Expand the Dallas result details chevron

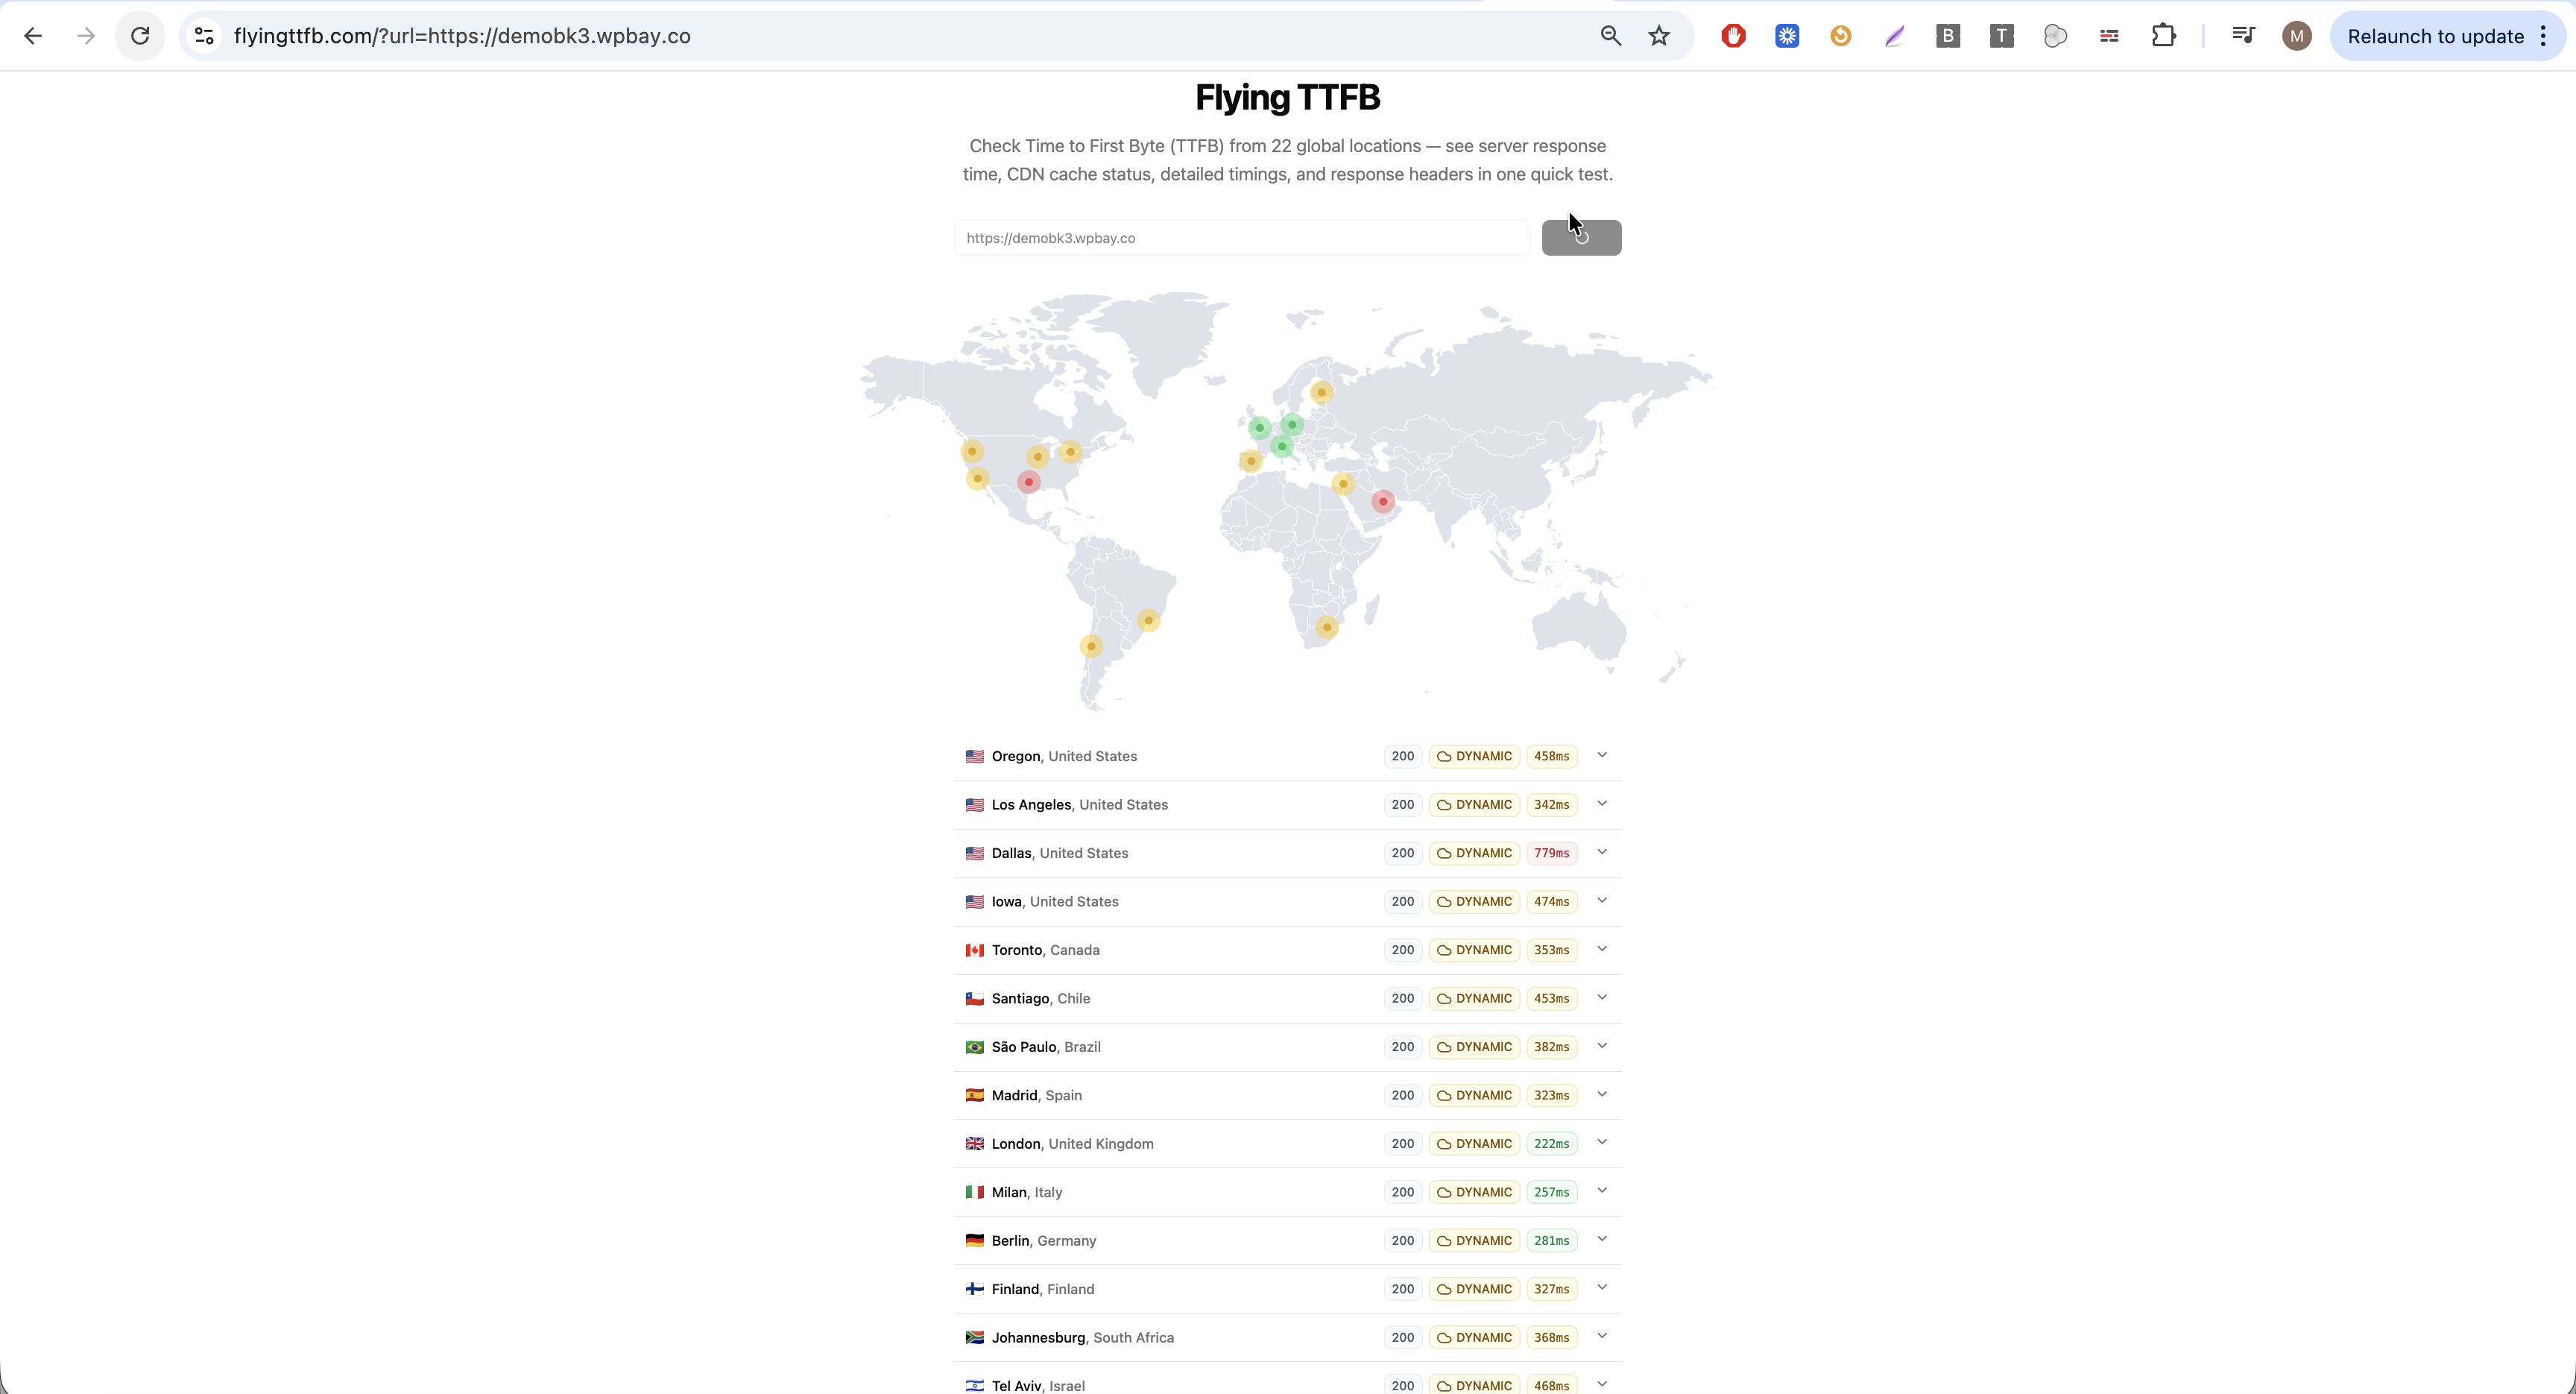[x=1601, y=853]
